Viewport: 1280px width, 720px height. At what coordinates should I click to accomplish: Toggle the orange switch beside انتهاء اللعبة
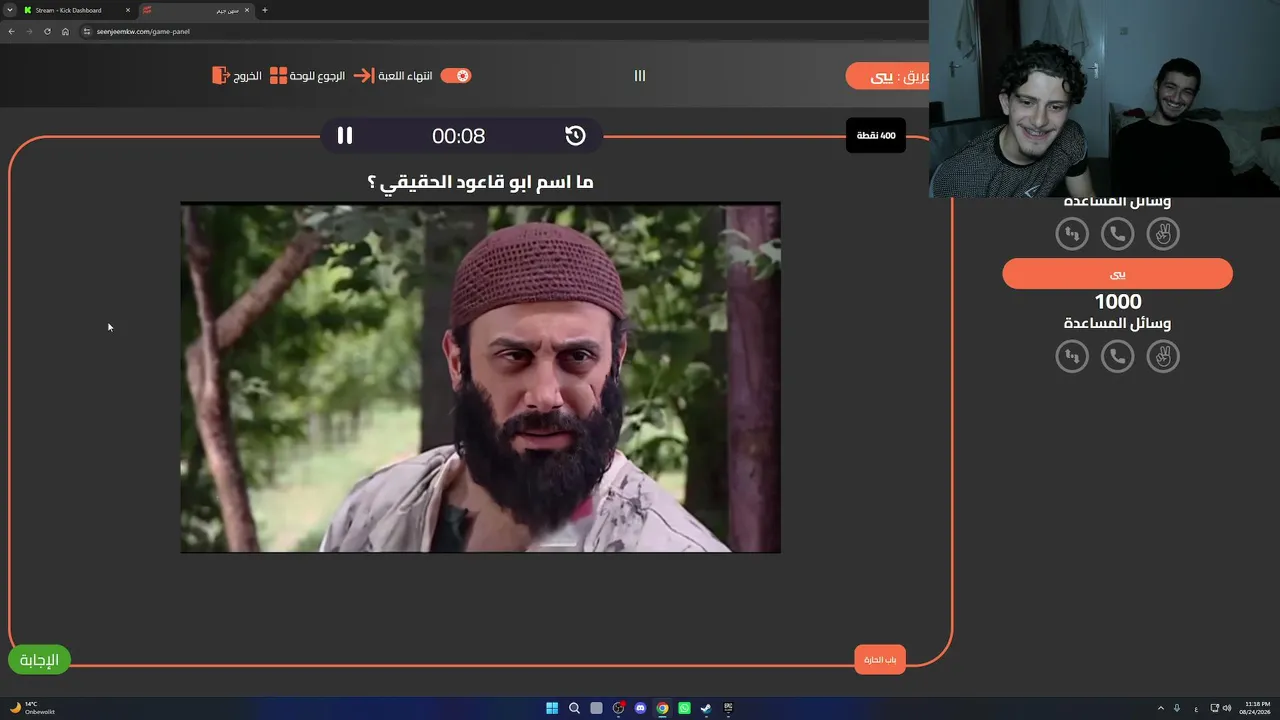(456, 76)
